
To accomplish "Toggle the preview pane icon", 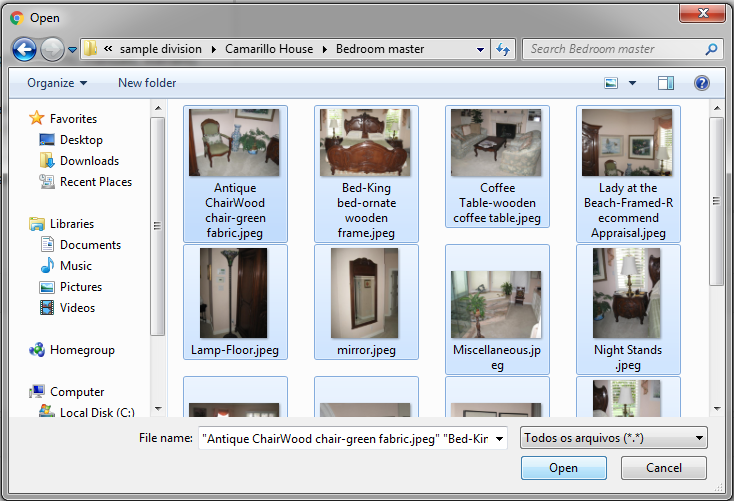I will (666, 83).
